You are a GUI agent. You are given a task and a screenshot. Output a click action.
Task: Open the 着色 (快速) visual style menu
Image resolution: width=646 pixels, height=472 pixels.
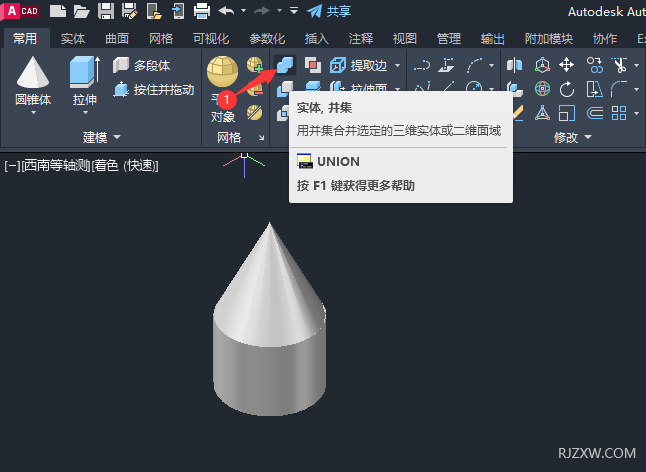[x=124, y=166]
